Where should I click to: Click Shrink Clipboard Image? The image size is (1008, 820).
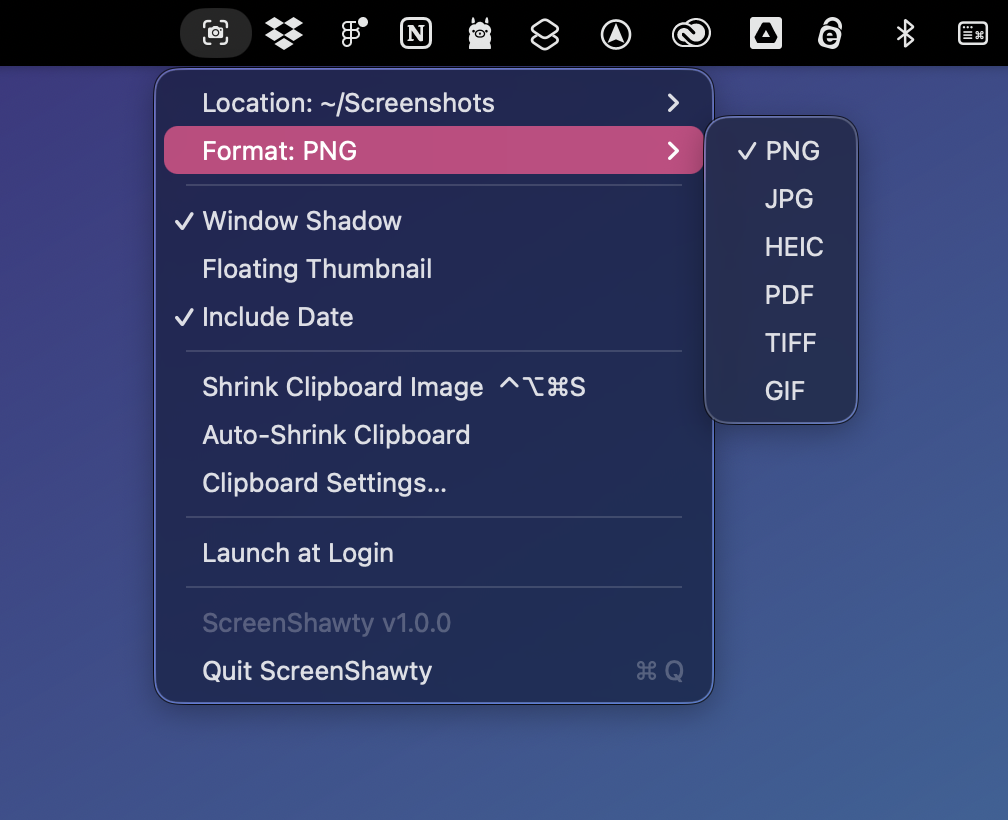343,387
